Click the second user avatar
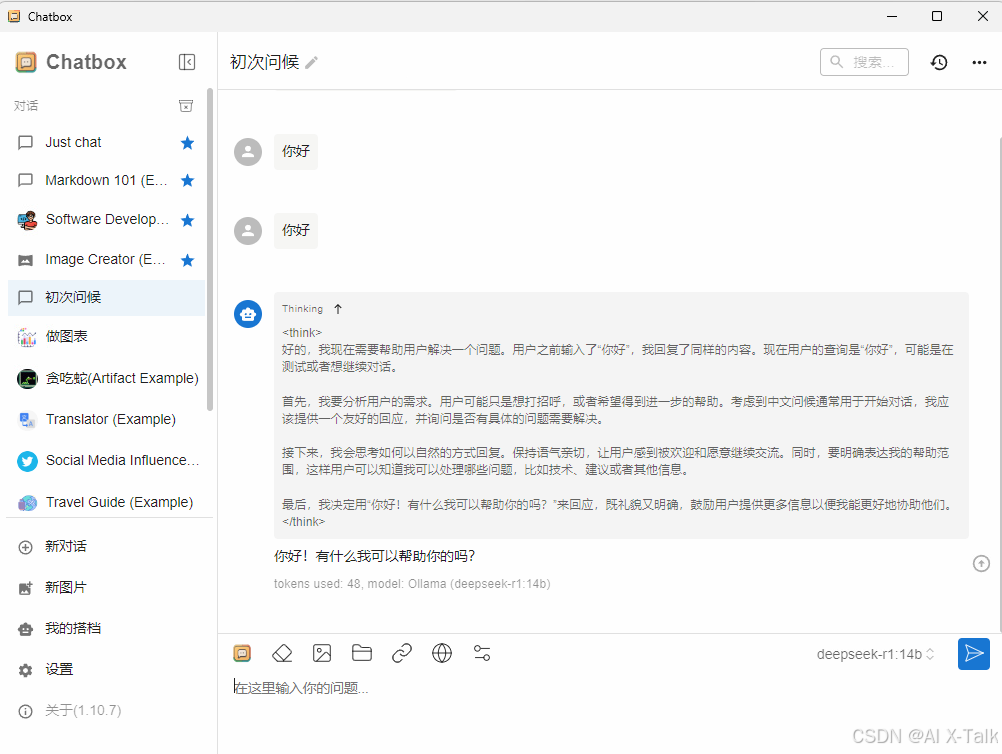The width and height of the screenshot is (1002, 754). tap(248, 231)
